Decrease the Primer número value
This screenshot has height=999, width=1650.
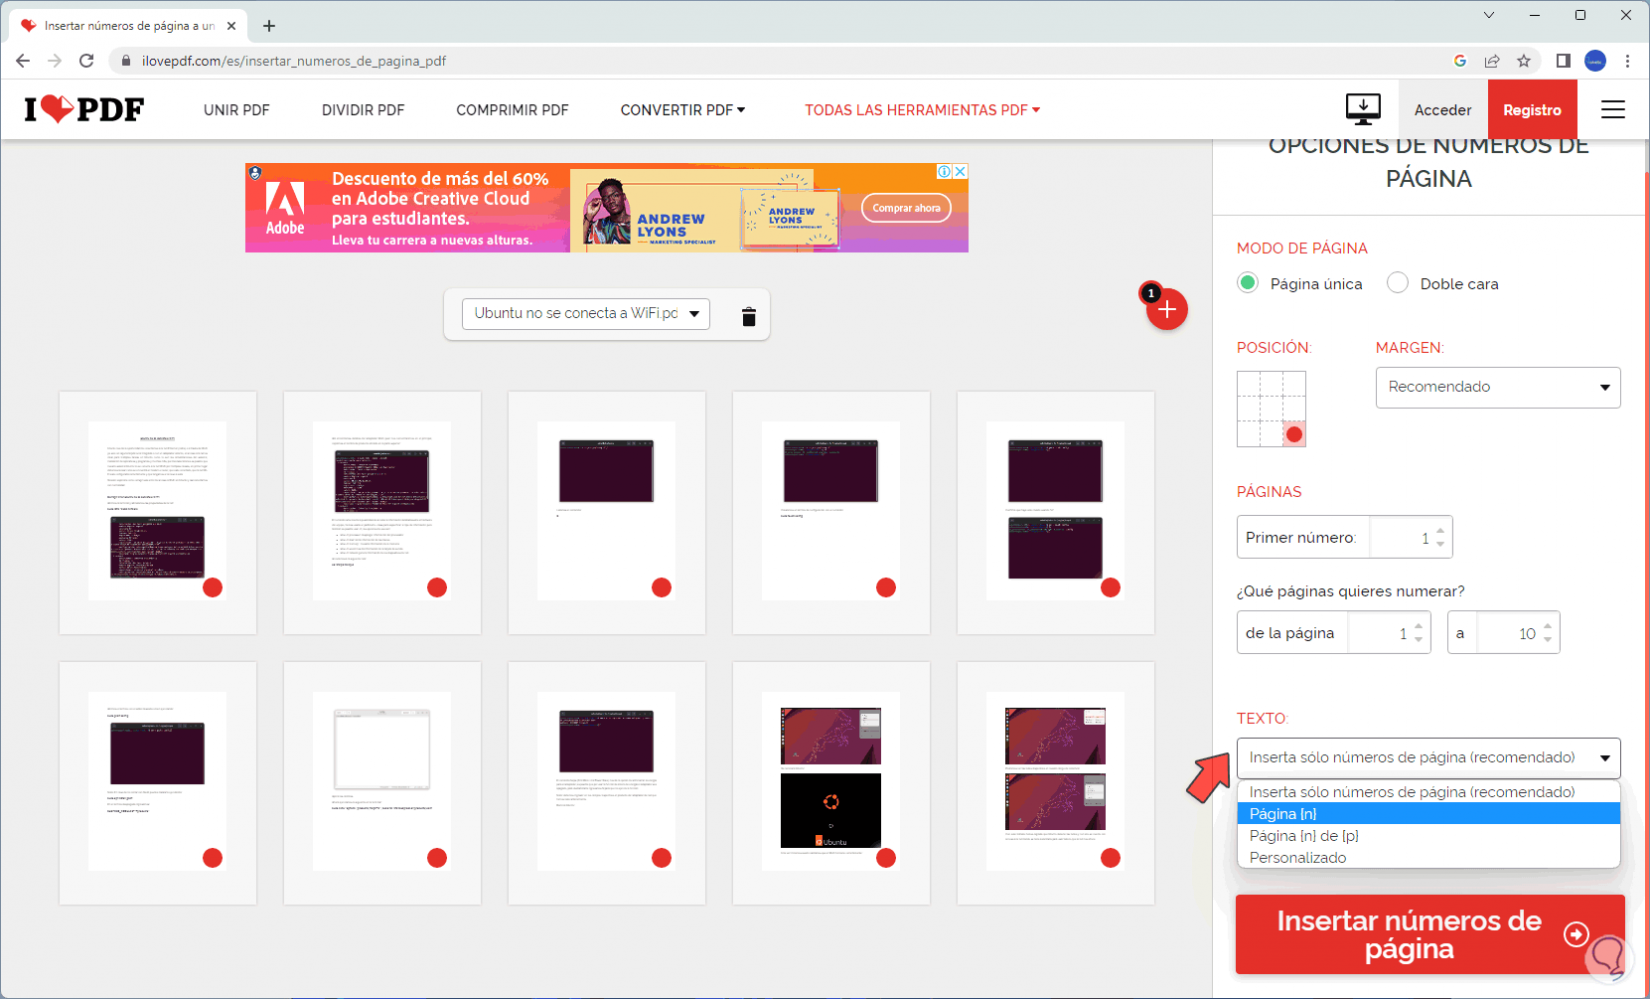[x=1440, y=544]
